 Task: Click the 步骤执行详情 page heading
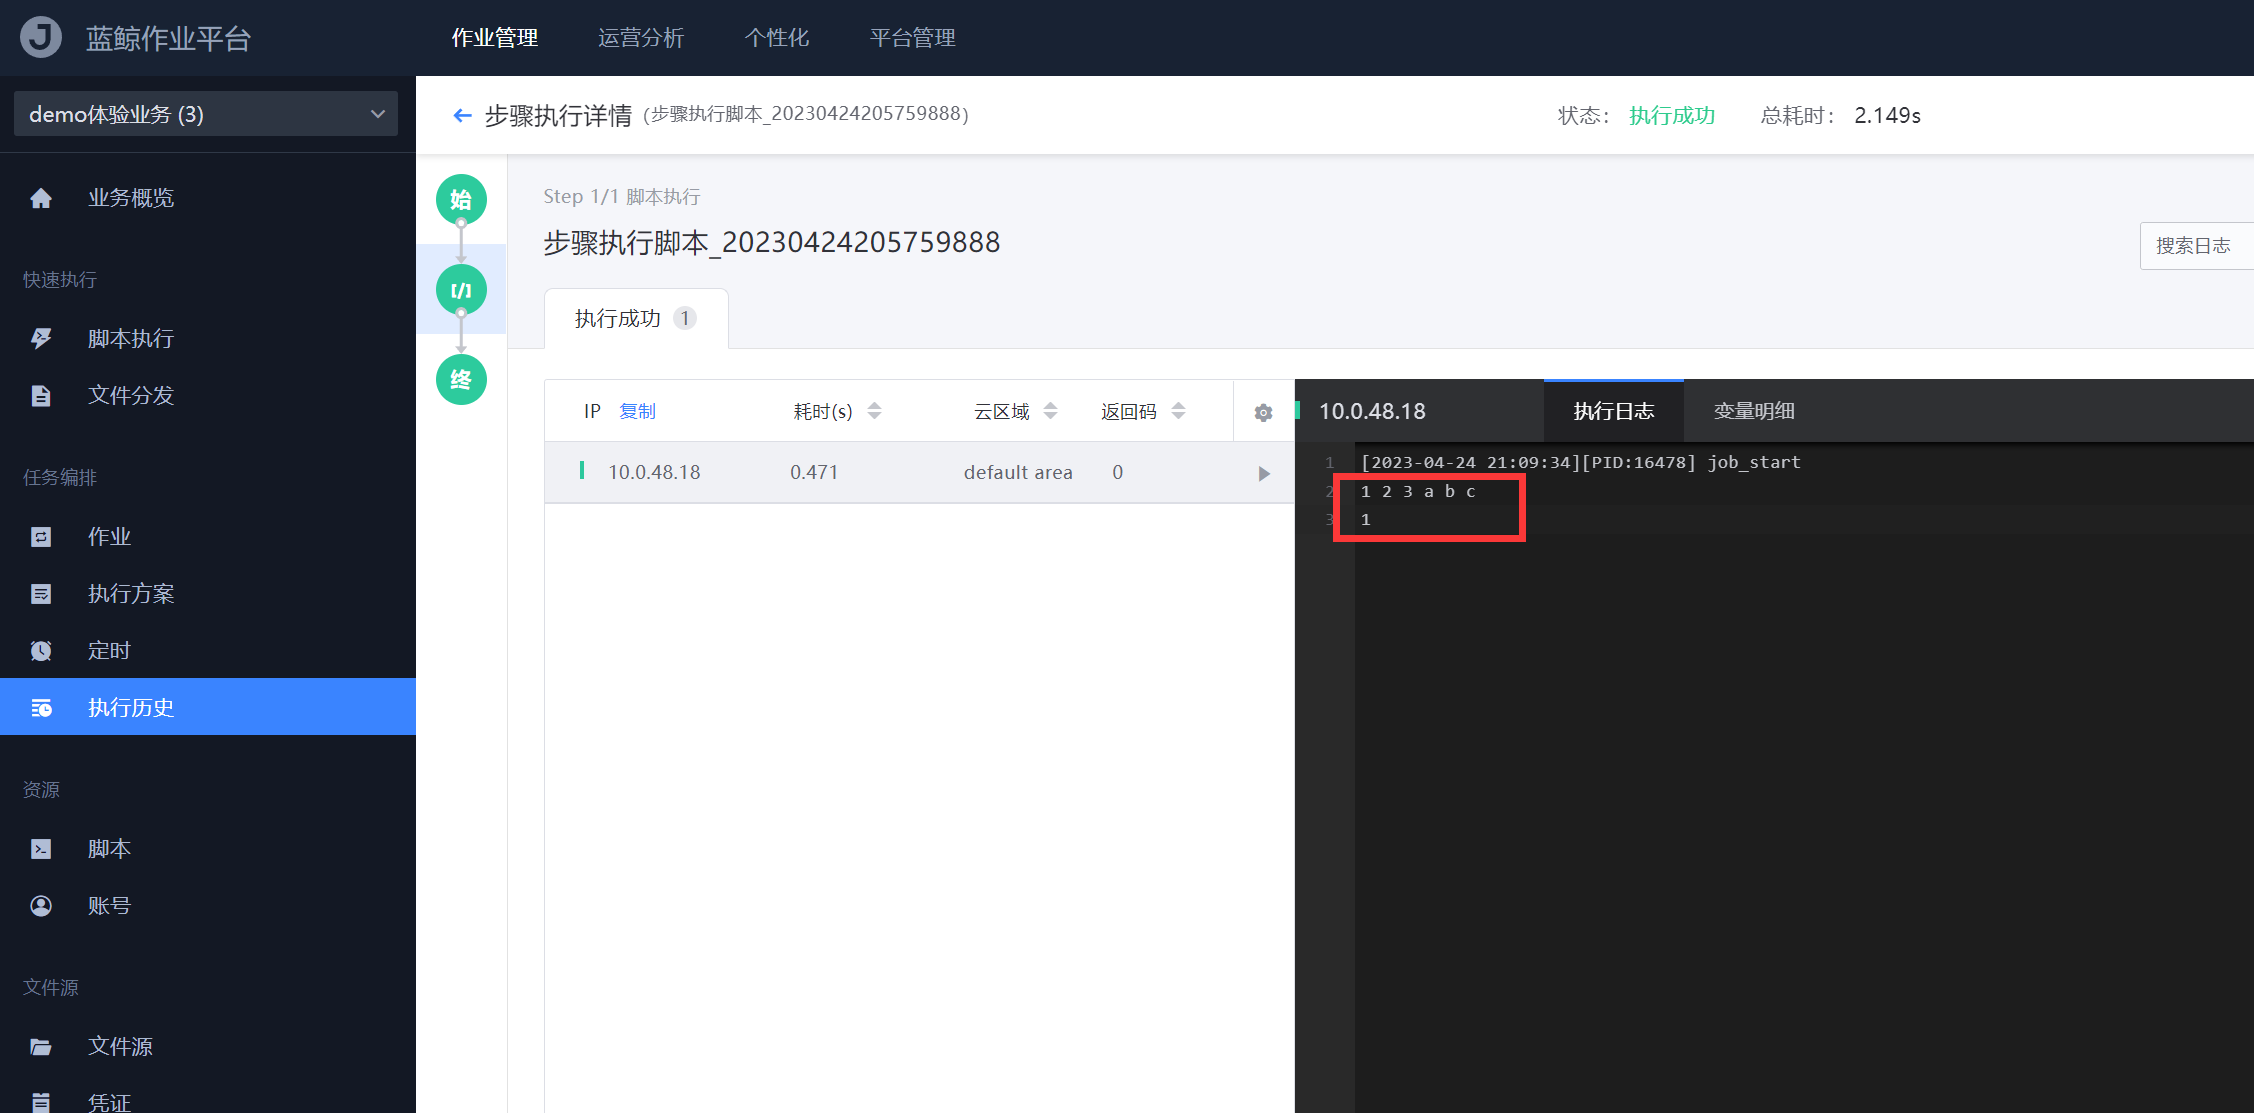[x=558, y=115]
